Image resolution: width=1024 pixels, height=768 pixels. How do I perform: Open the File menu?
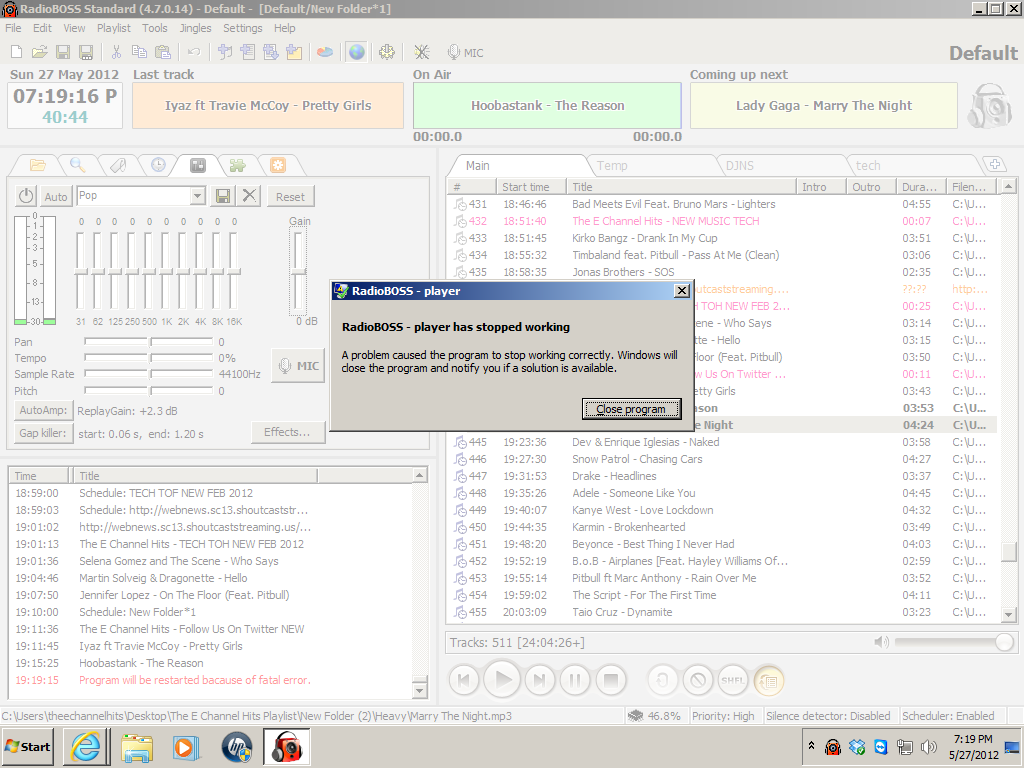point(13,28)
